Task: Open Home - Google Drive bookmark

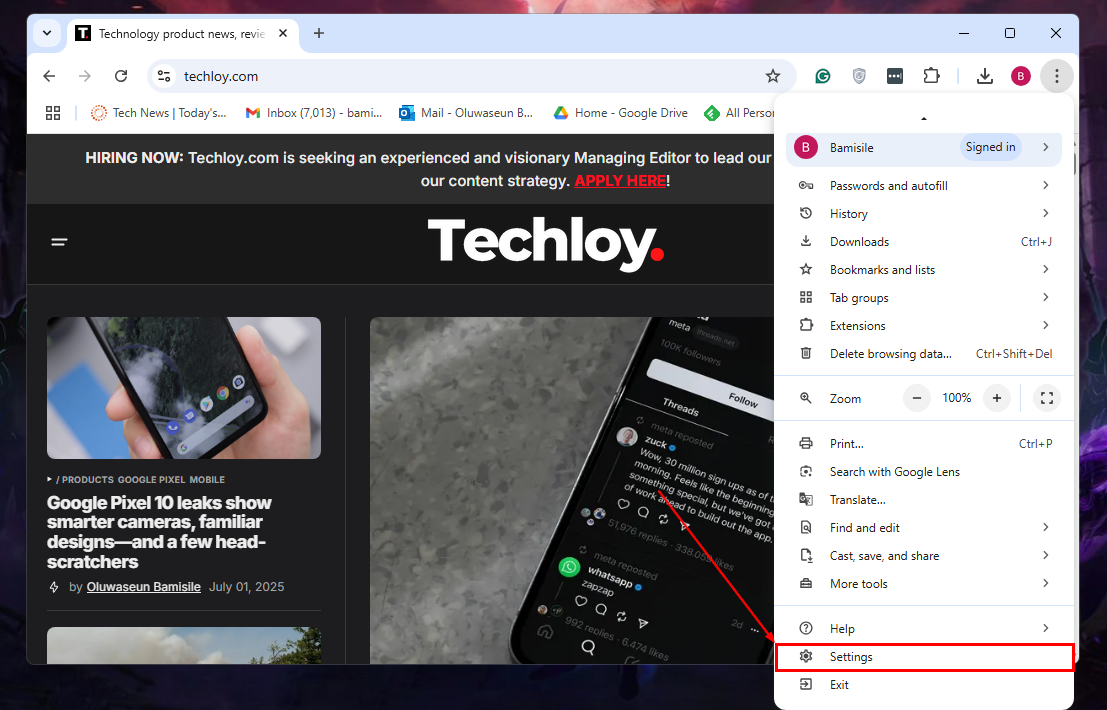Action: click(621, 113)
